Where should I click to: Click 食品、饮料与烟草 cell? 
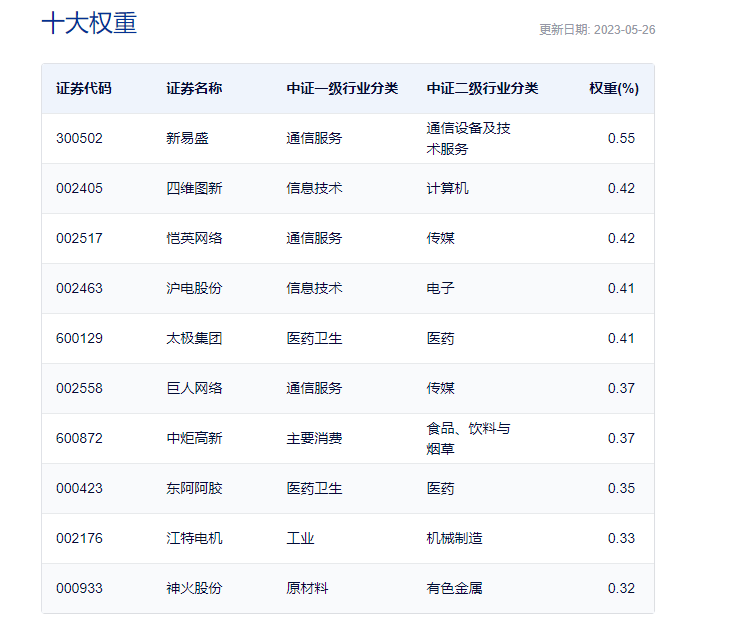click(469, 438)
